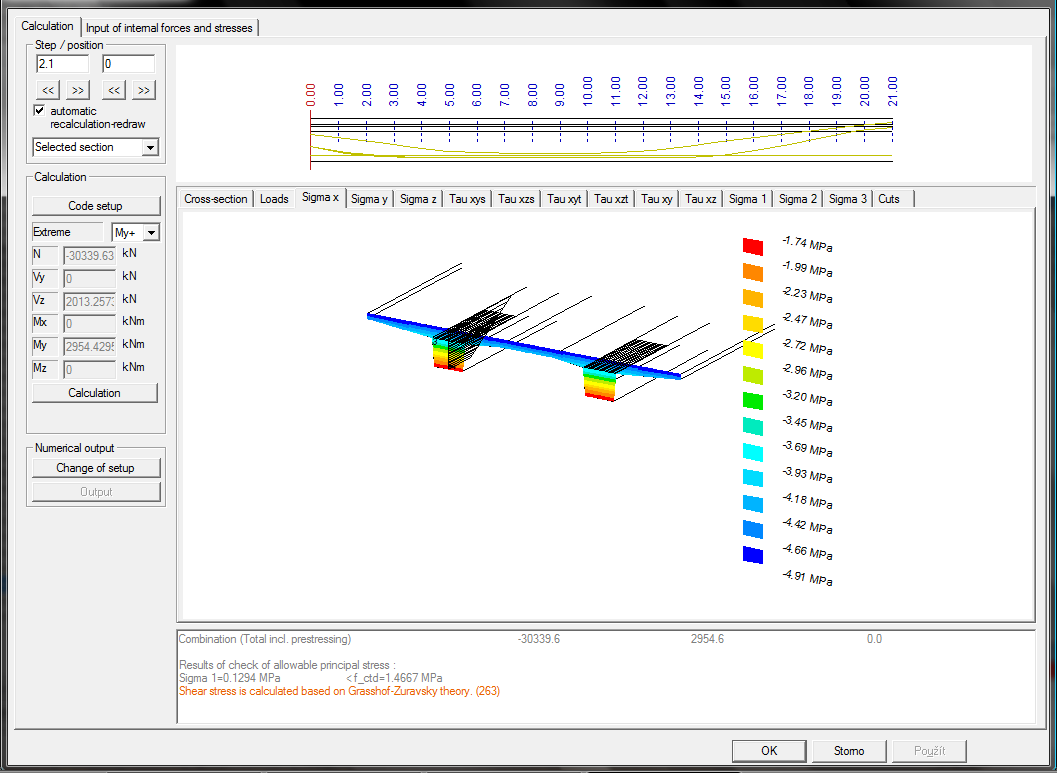Select the Sigma 1 tab
The height and width of the screenshot is (773, 1057).
(x=748, y=199)
